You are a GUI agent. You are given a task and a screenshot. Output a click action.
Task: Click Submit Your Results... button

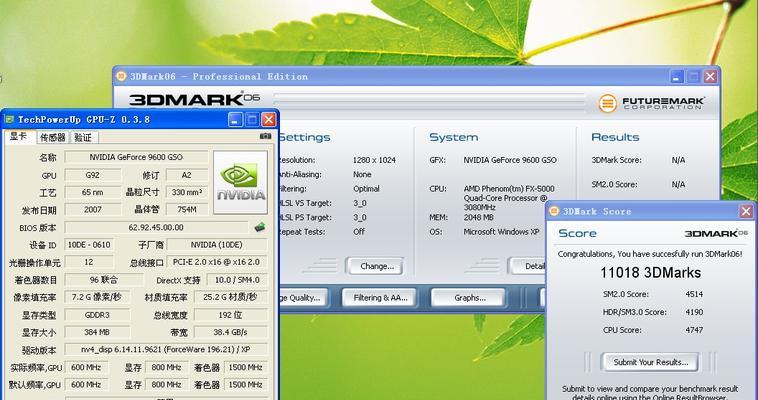(x=650, y=362)
